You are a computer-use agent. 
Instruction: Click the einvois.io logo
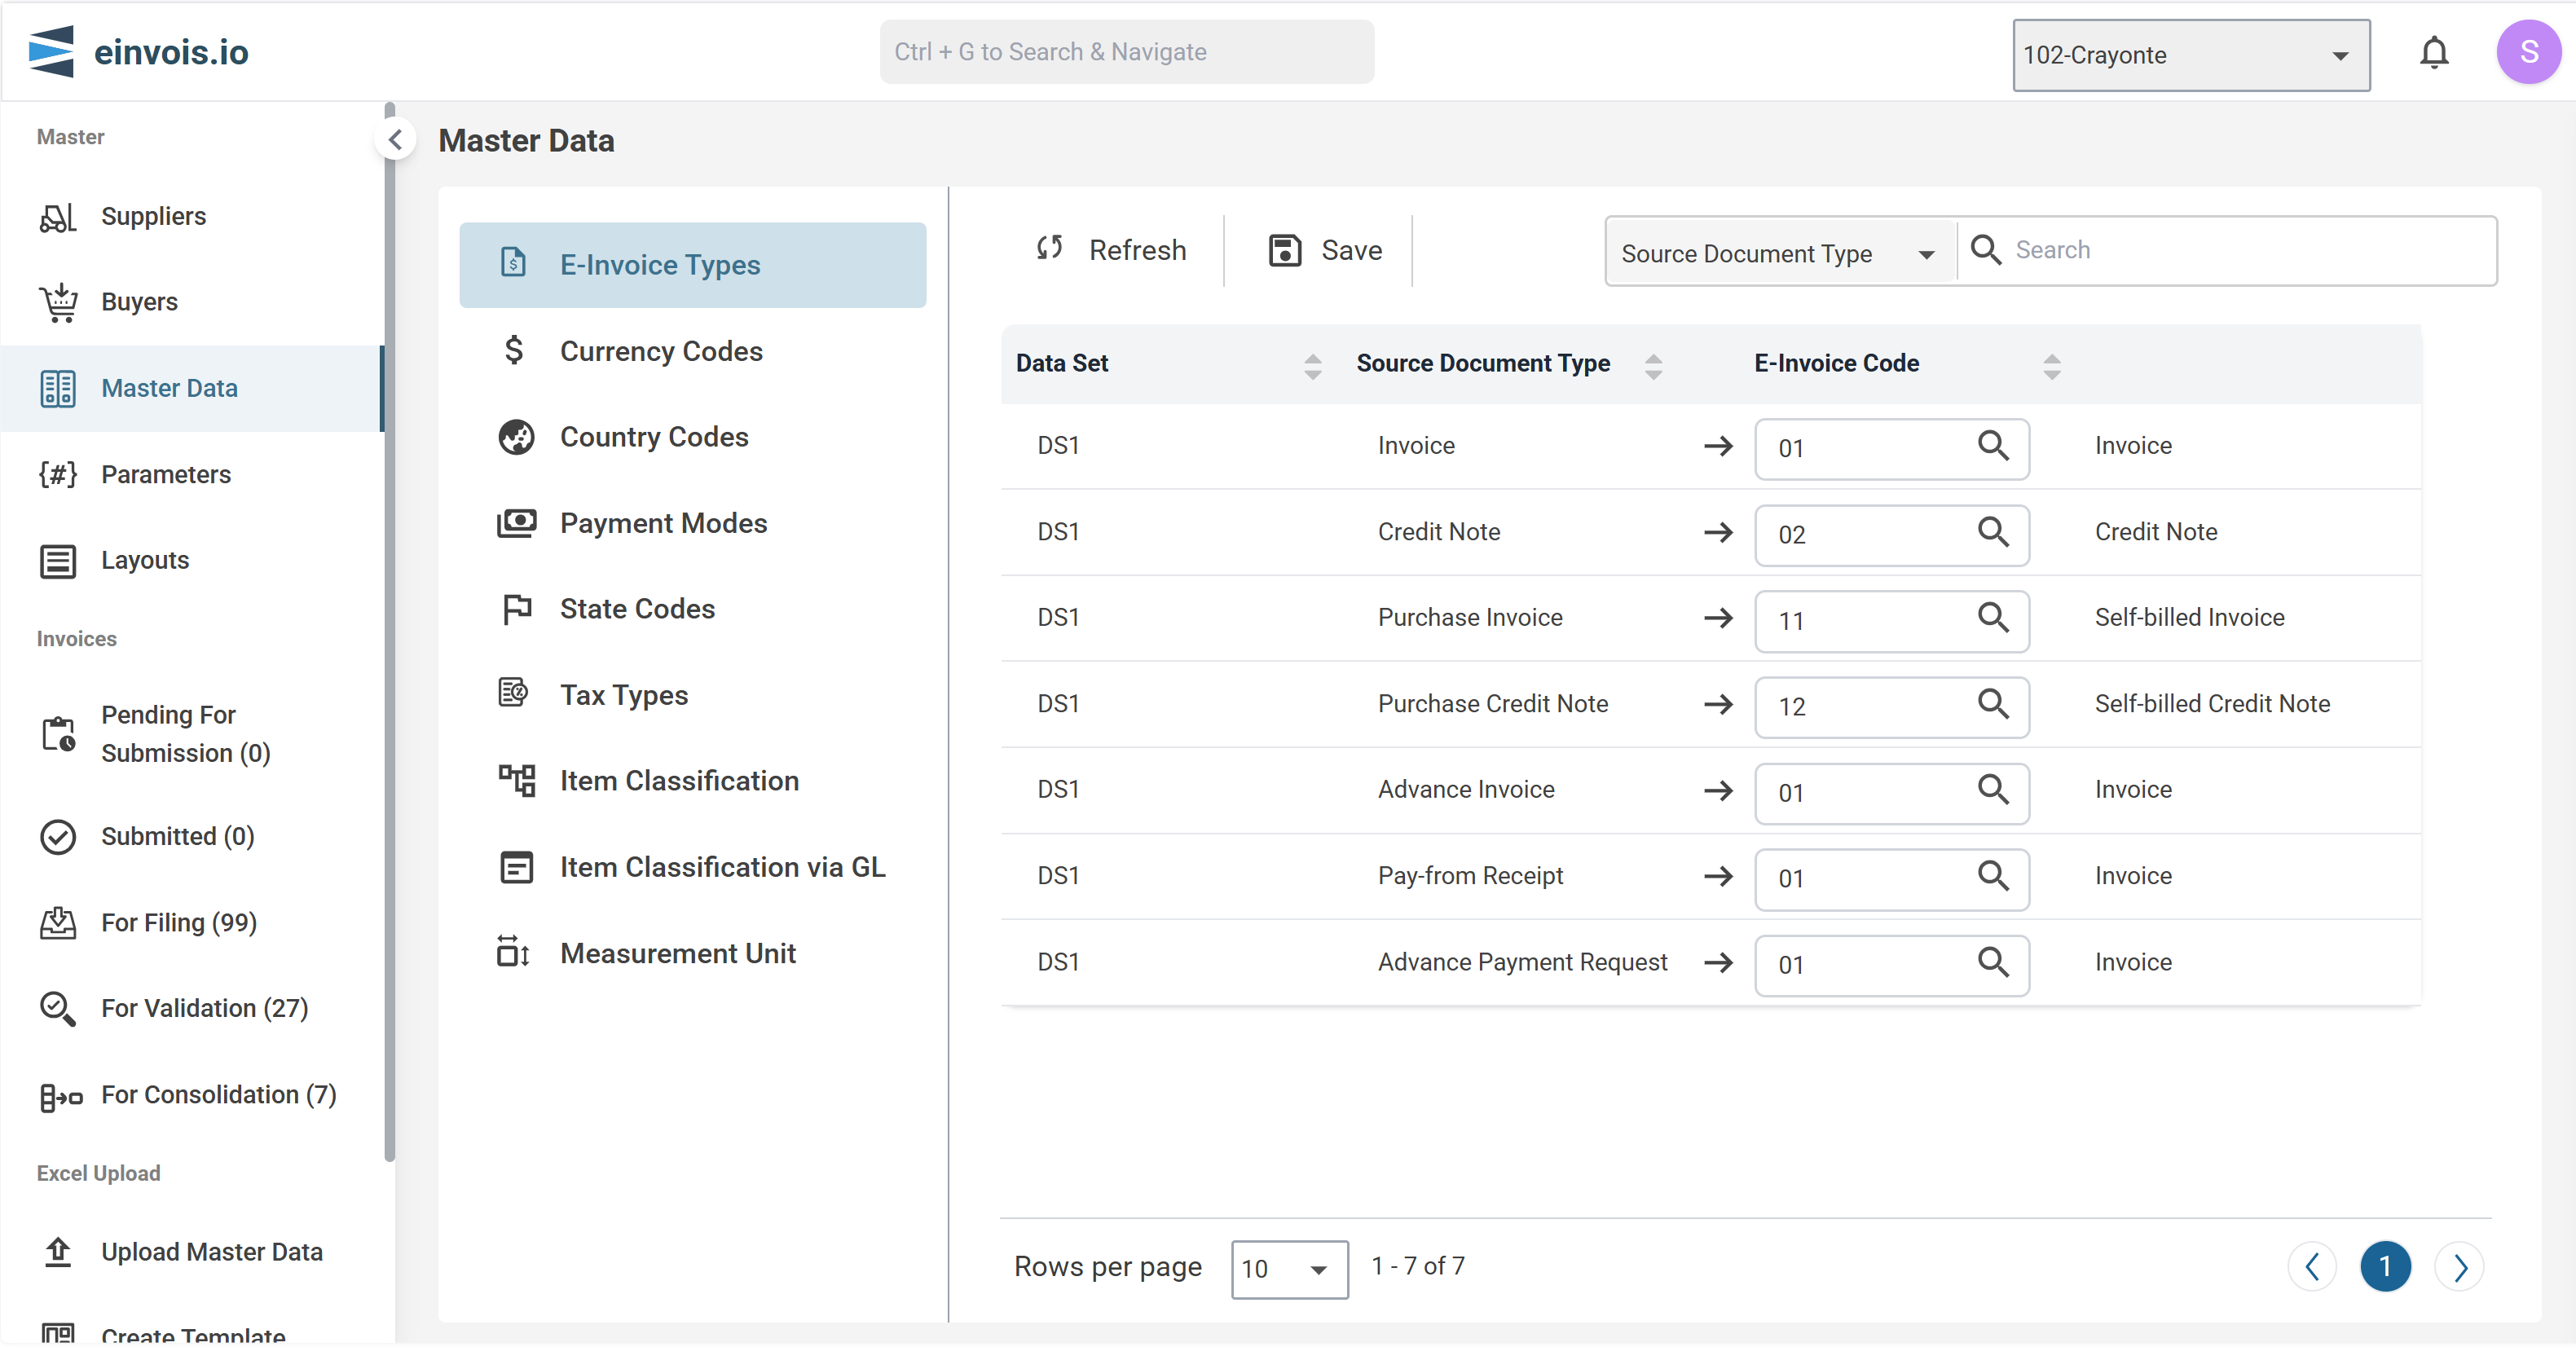tap(138, 52)
